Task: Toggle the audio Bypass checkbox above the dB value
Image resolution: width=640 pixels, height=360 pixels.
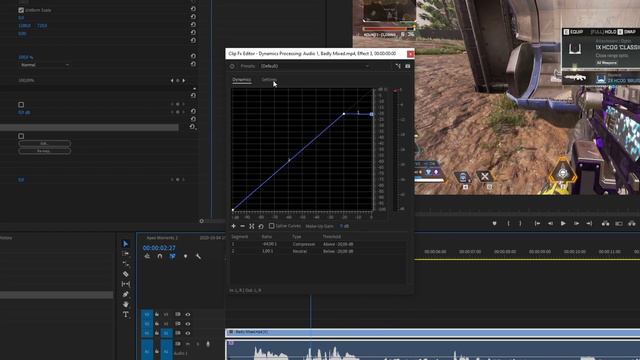Action: (21, 105)
